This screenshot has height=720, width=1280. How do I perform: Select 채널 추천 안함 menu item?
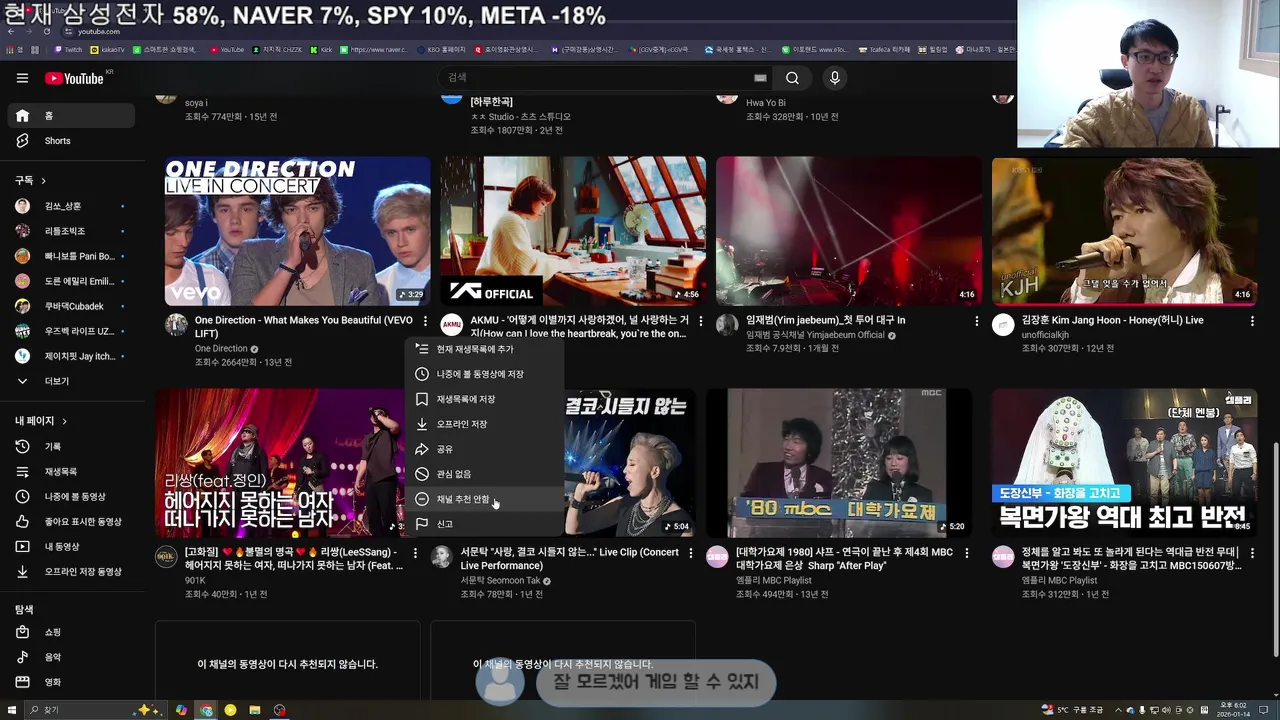[484, 499]
